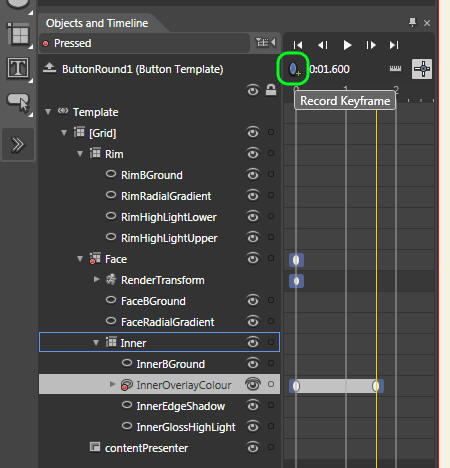Expand the RenderTransform node
This screenshot has height=468, width=450.
tap(96, 279)
